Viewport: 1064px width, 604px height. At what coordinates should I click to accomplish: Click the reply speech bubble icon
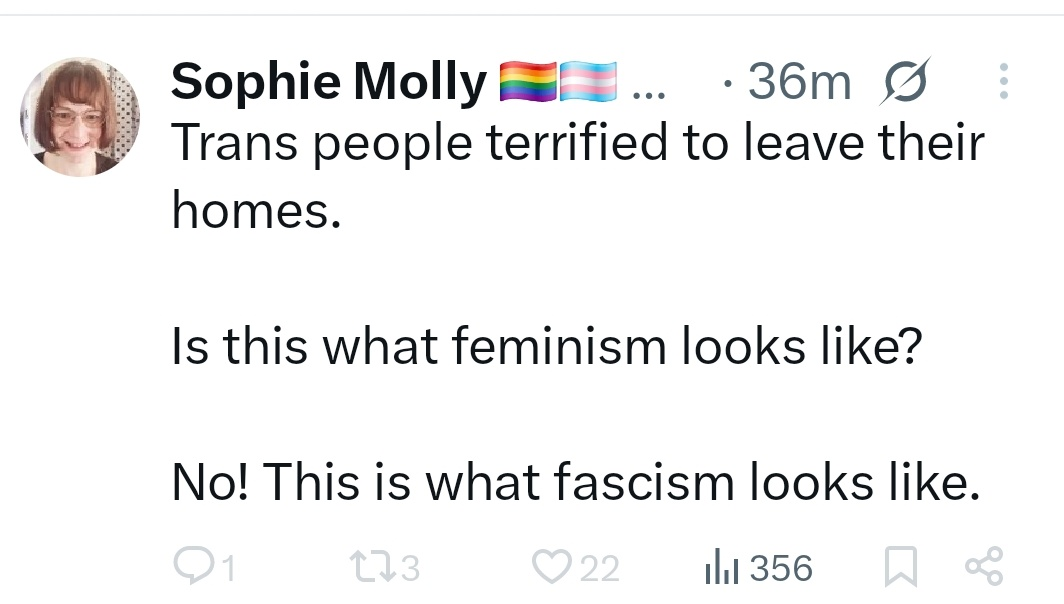click(193, 565)
